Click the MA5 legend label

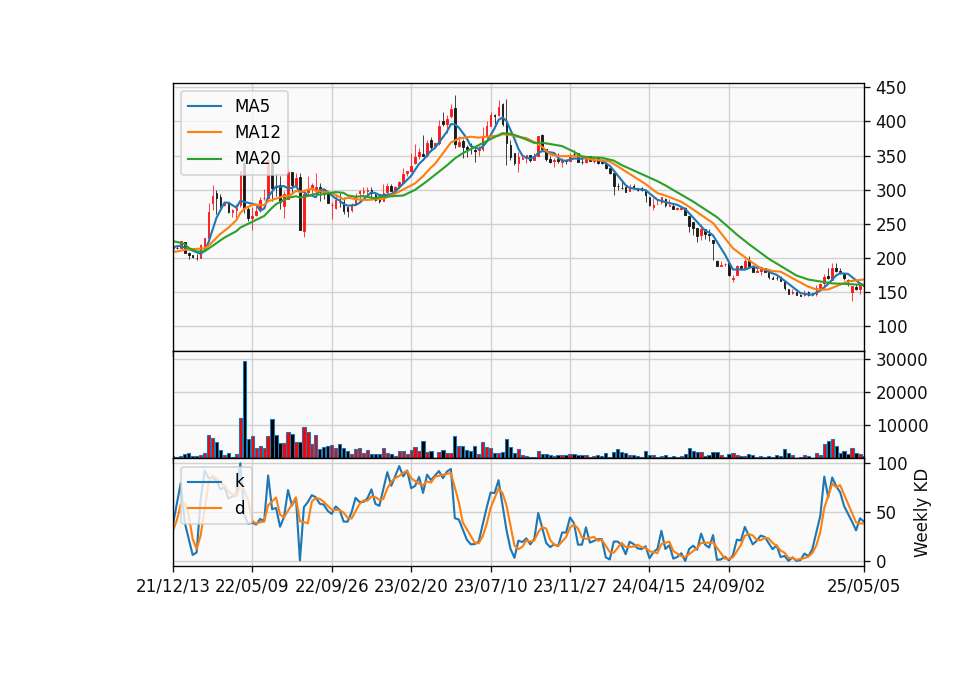click(x=252, y=106)
